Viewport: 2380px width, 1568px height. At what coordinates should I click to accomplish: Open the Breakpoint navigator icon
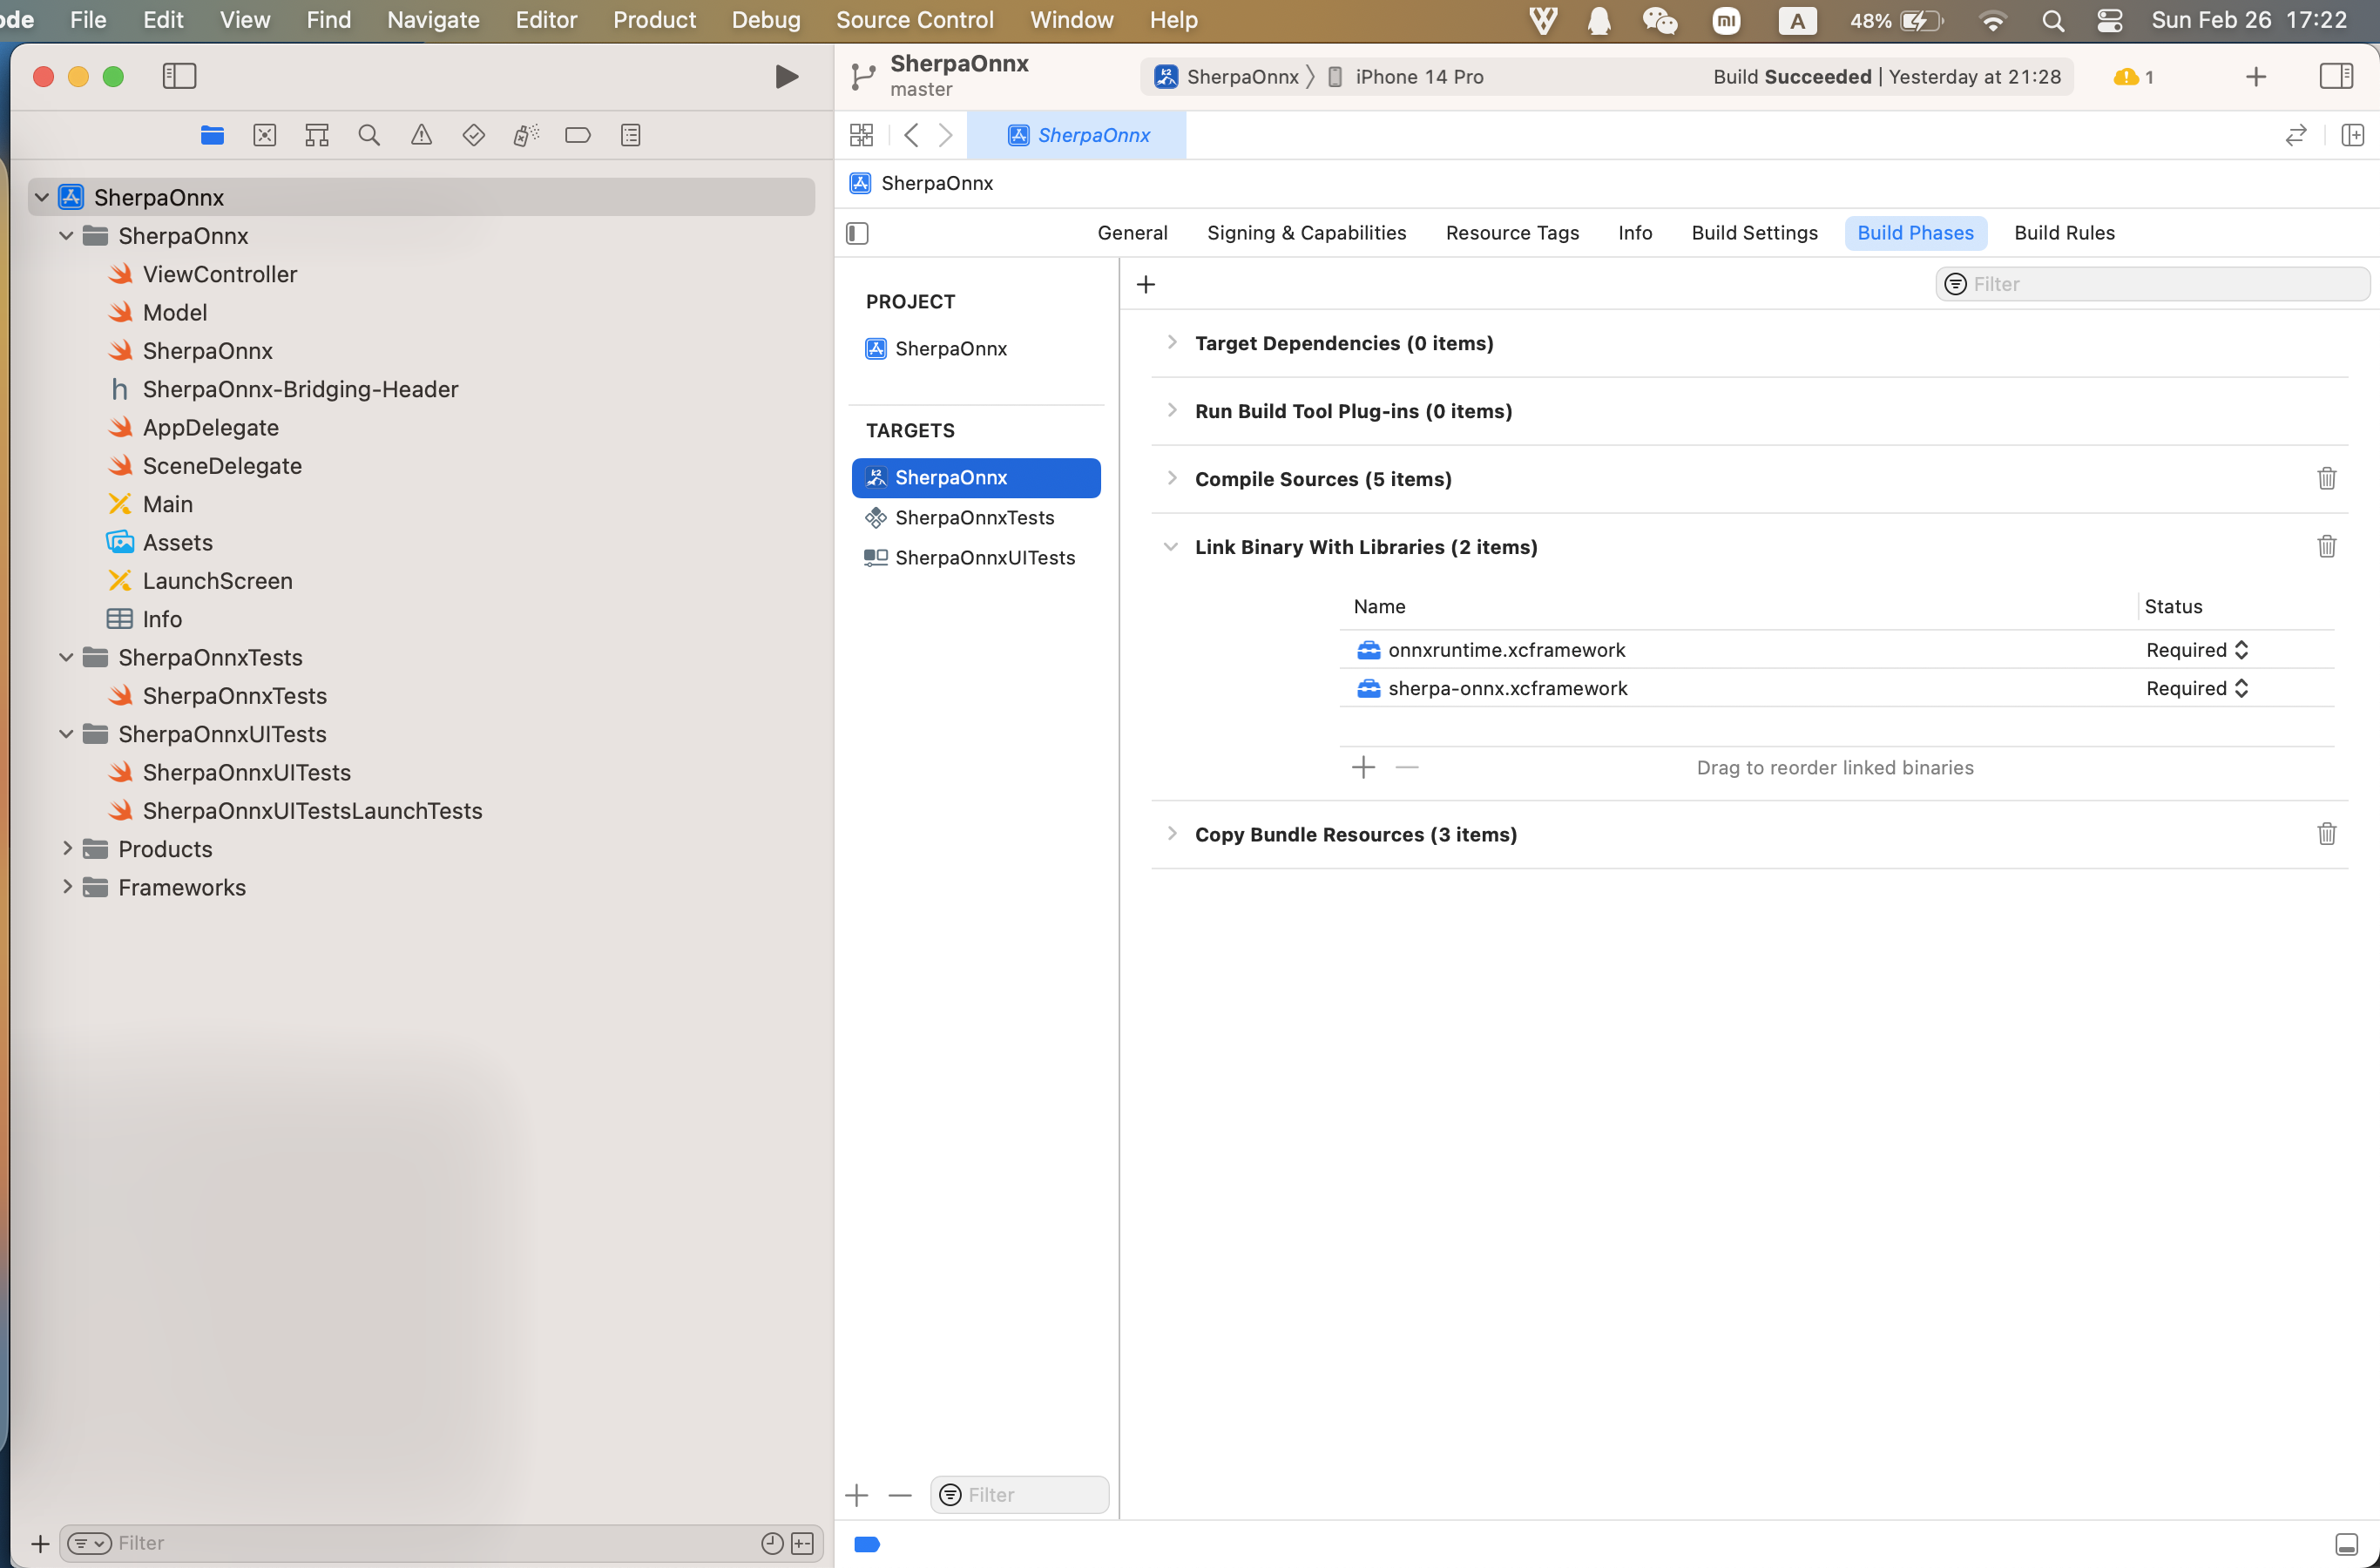578,135
